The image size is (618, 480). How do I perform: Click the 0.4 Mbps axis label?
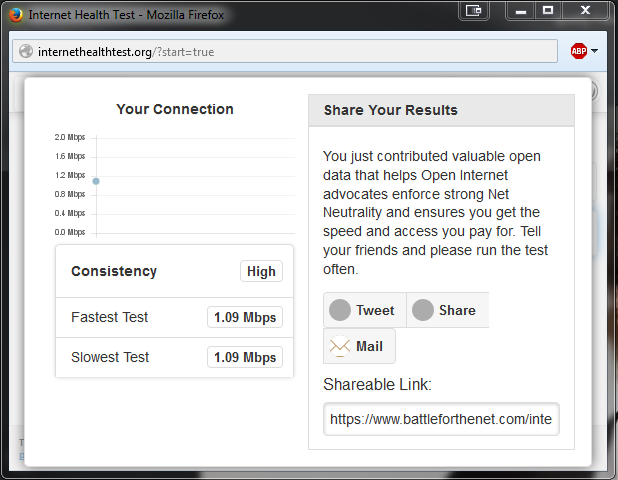tap(70, 213)
